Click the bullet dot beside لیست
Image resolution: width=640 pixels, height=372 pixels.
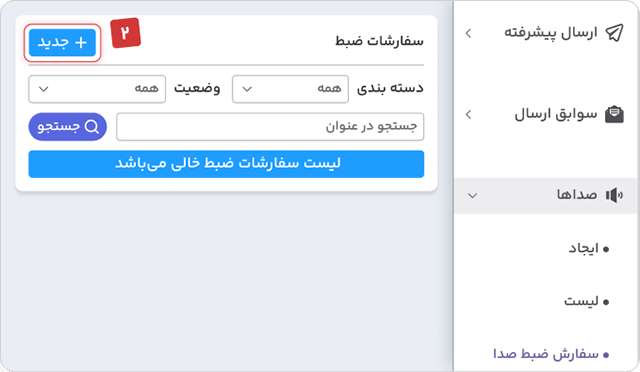pyautogui.click(x=606, y=302)
